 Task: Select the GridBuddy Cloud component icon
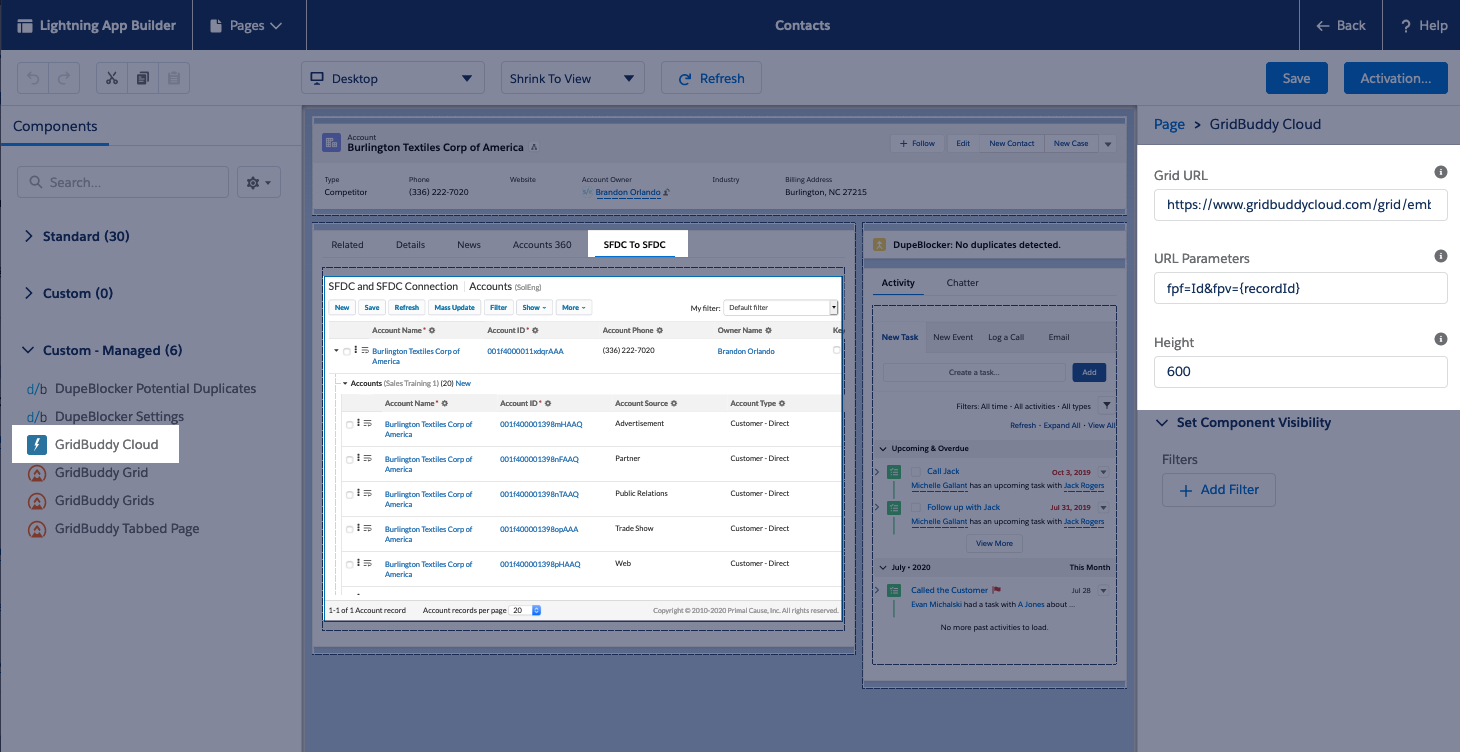click(x=37, y=444)
